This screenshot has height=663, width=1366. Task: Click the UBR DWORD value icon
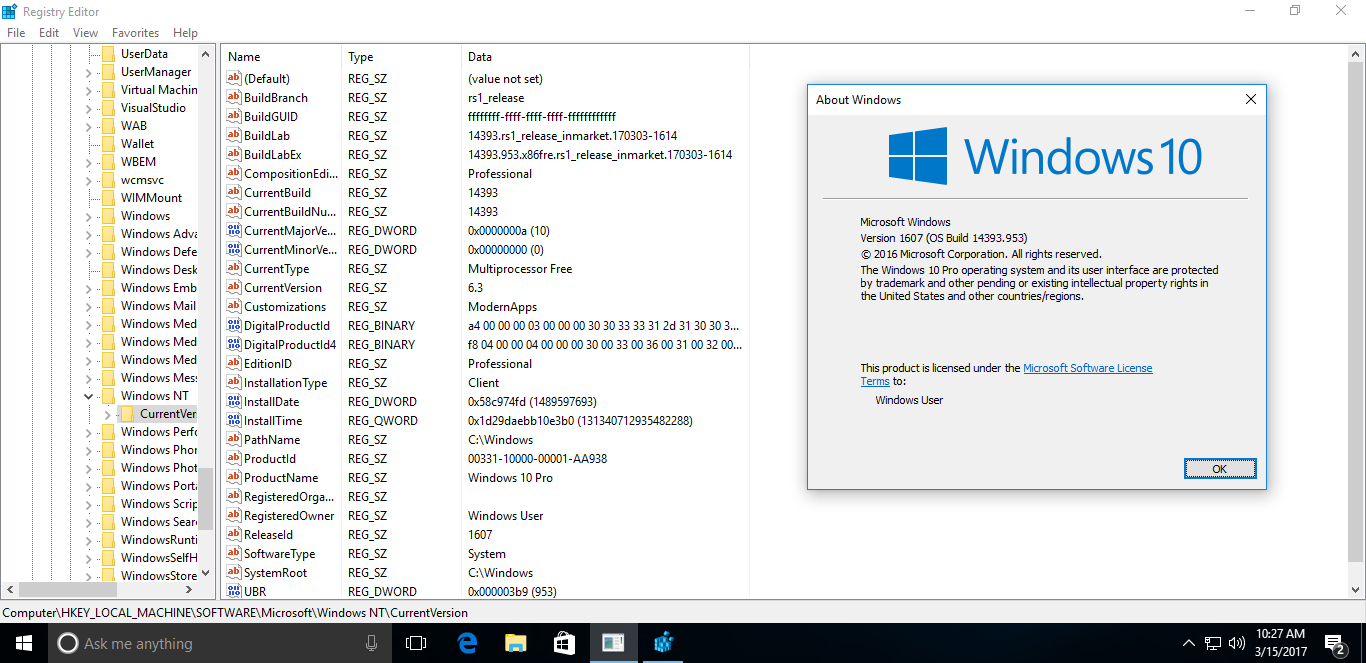point(235,592)
